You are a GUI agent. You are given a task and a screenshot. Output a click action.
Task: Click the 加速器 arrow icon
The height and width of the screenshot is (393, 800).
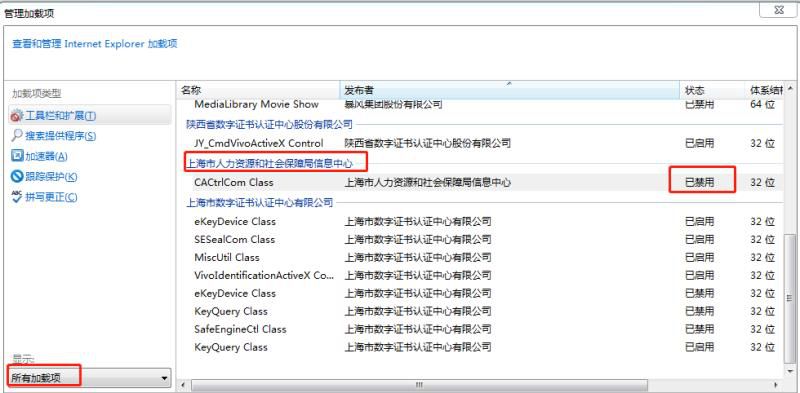tap(17, 156)
